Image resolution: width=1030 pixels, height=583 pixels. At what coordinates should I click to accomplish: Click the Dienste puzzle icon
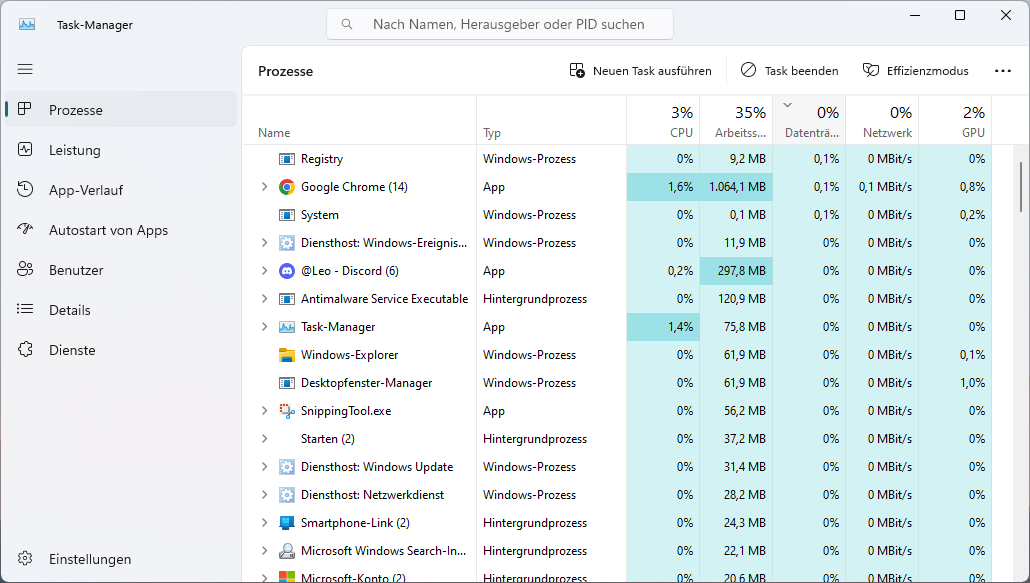(26, 350)
